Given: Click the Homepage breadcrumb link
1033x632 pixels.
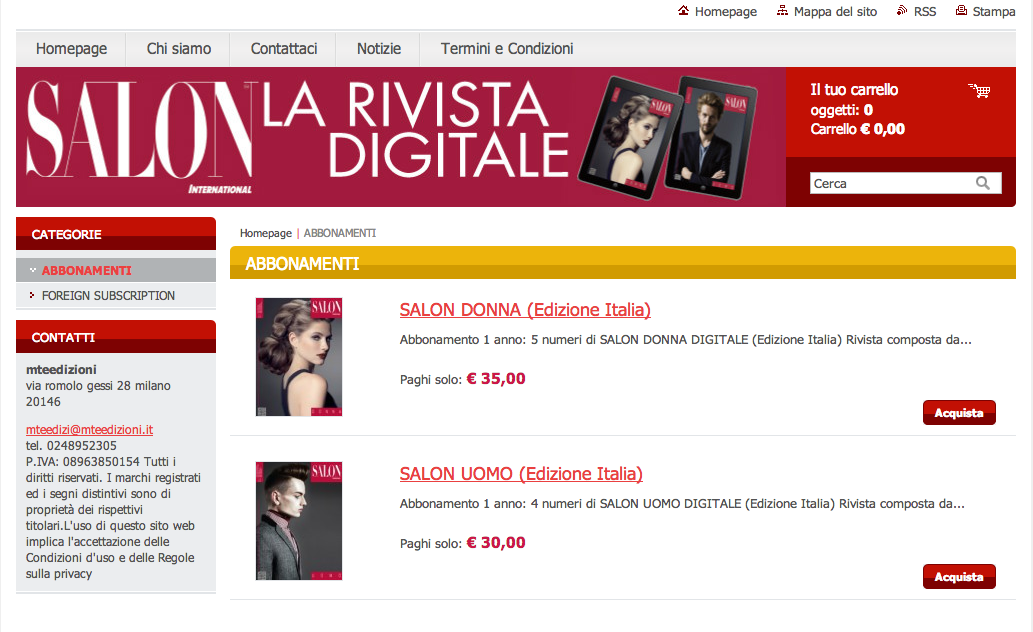Looking at the screenshot, I should [265, 233].
